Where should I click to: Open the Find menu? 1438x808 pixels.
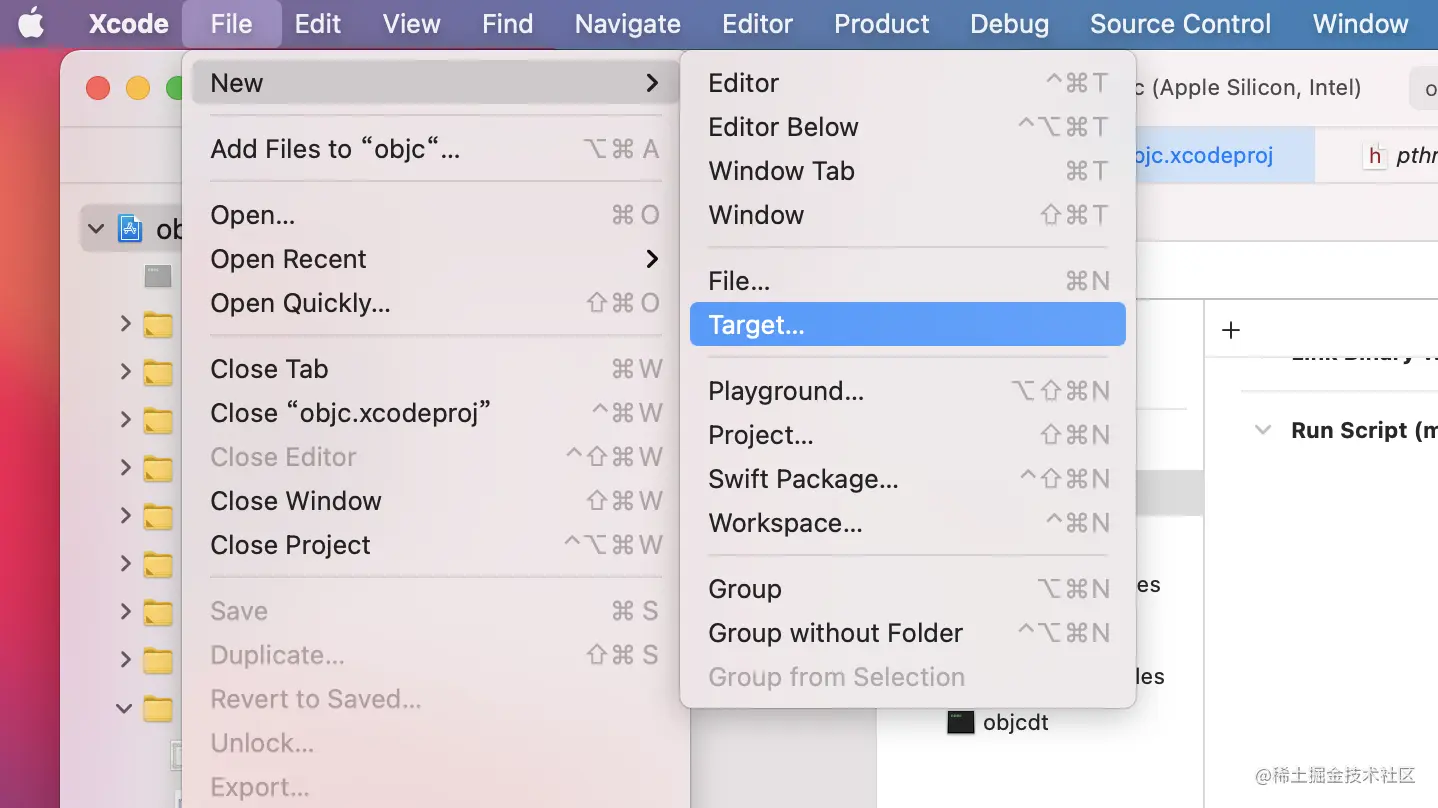pyautogui.click(x=507, y=24)
